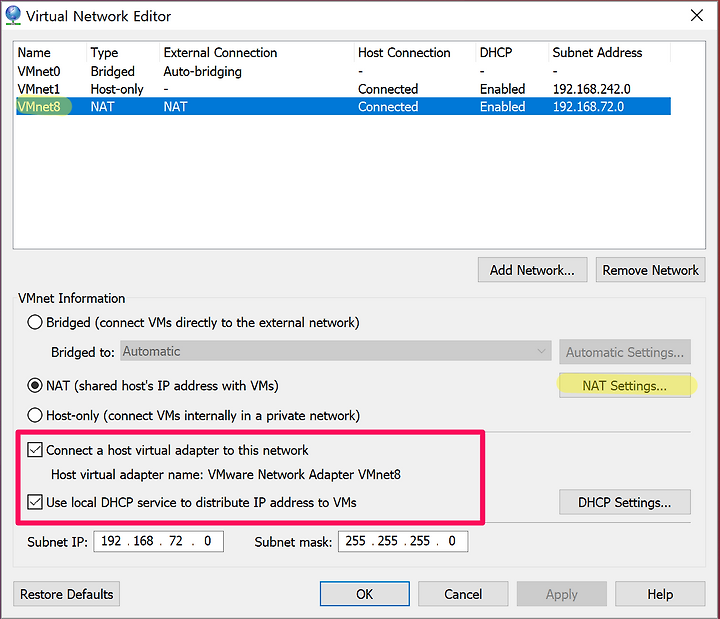720x619 pixels.
Task: Click the 192.168.72.0 subnet address cell
Action: click(588, 107)
